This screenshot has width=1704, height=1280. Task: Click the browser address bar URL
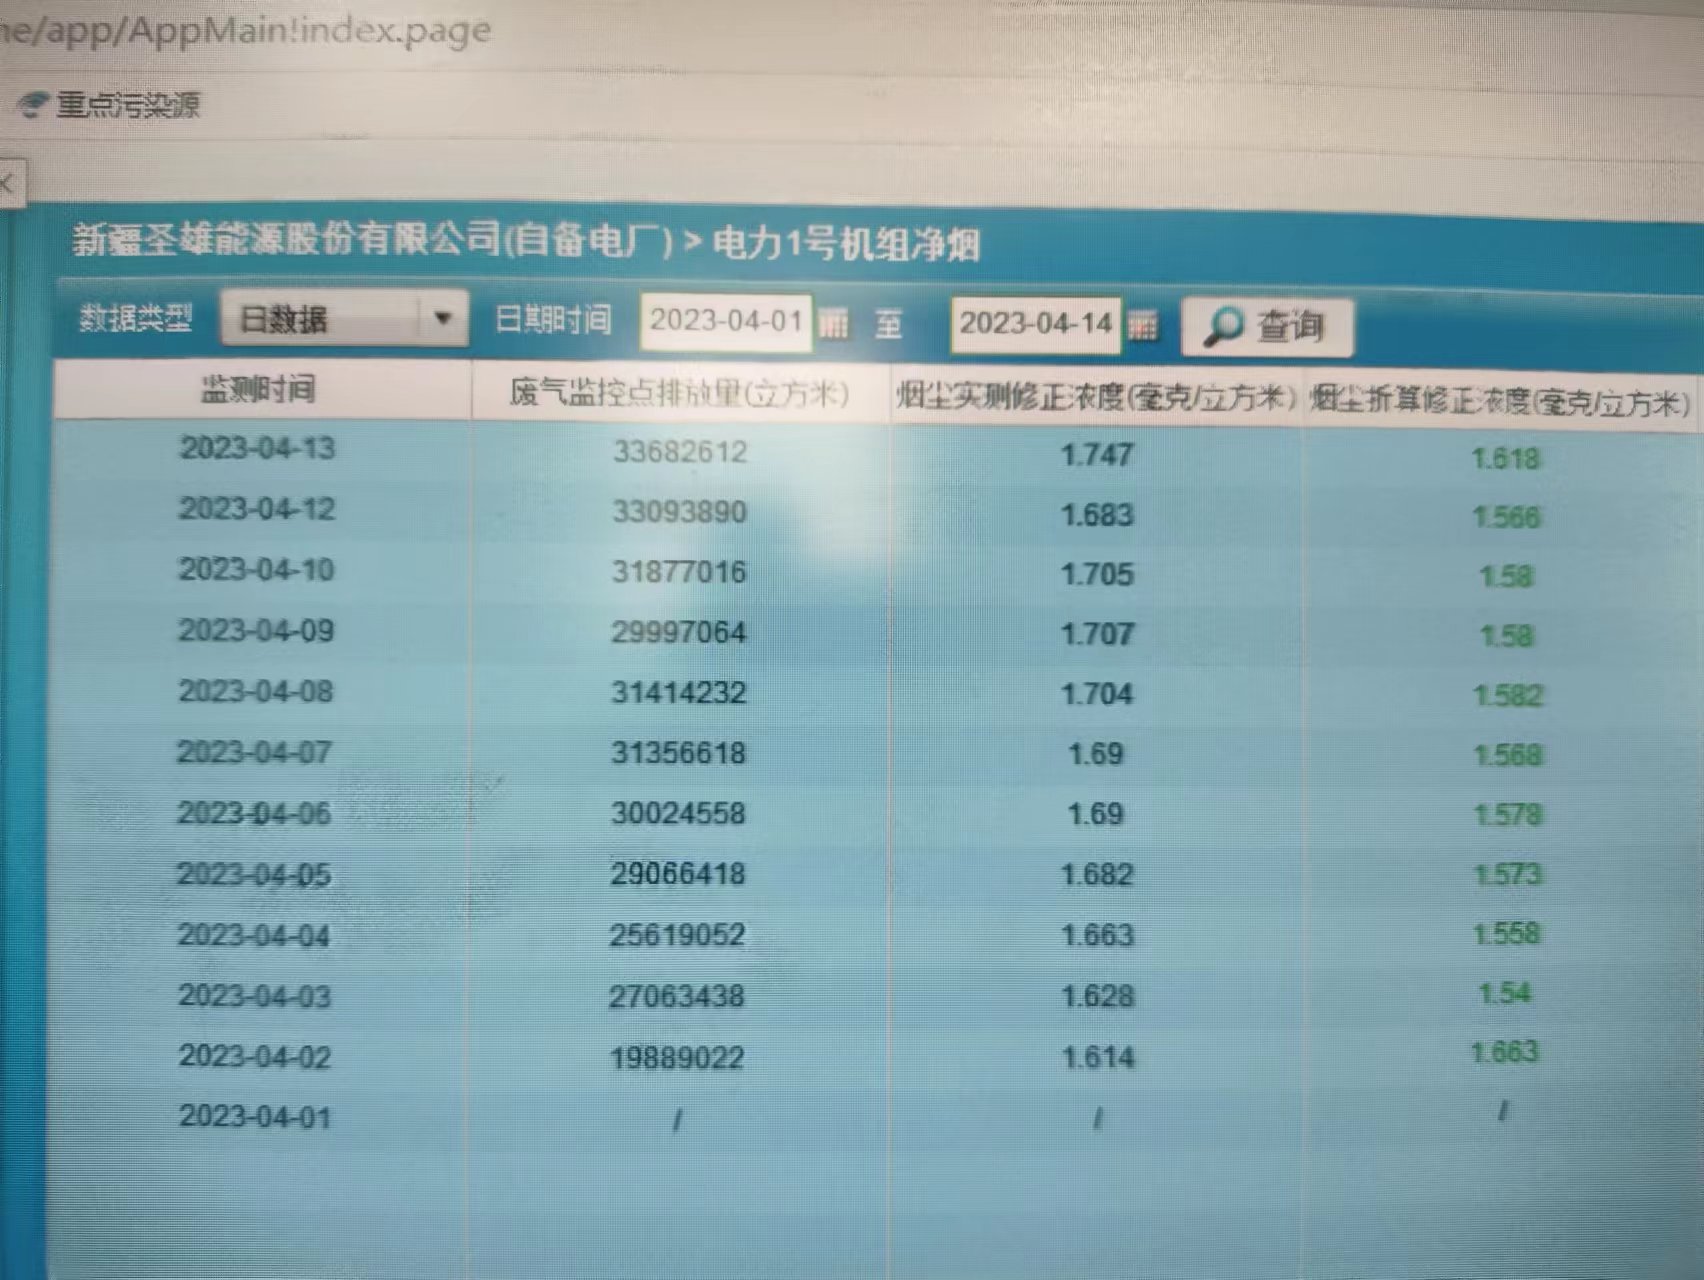tap(245, 30)
